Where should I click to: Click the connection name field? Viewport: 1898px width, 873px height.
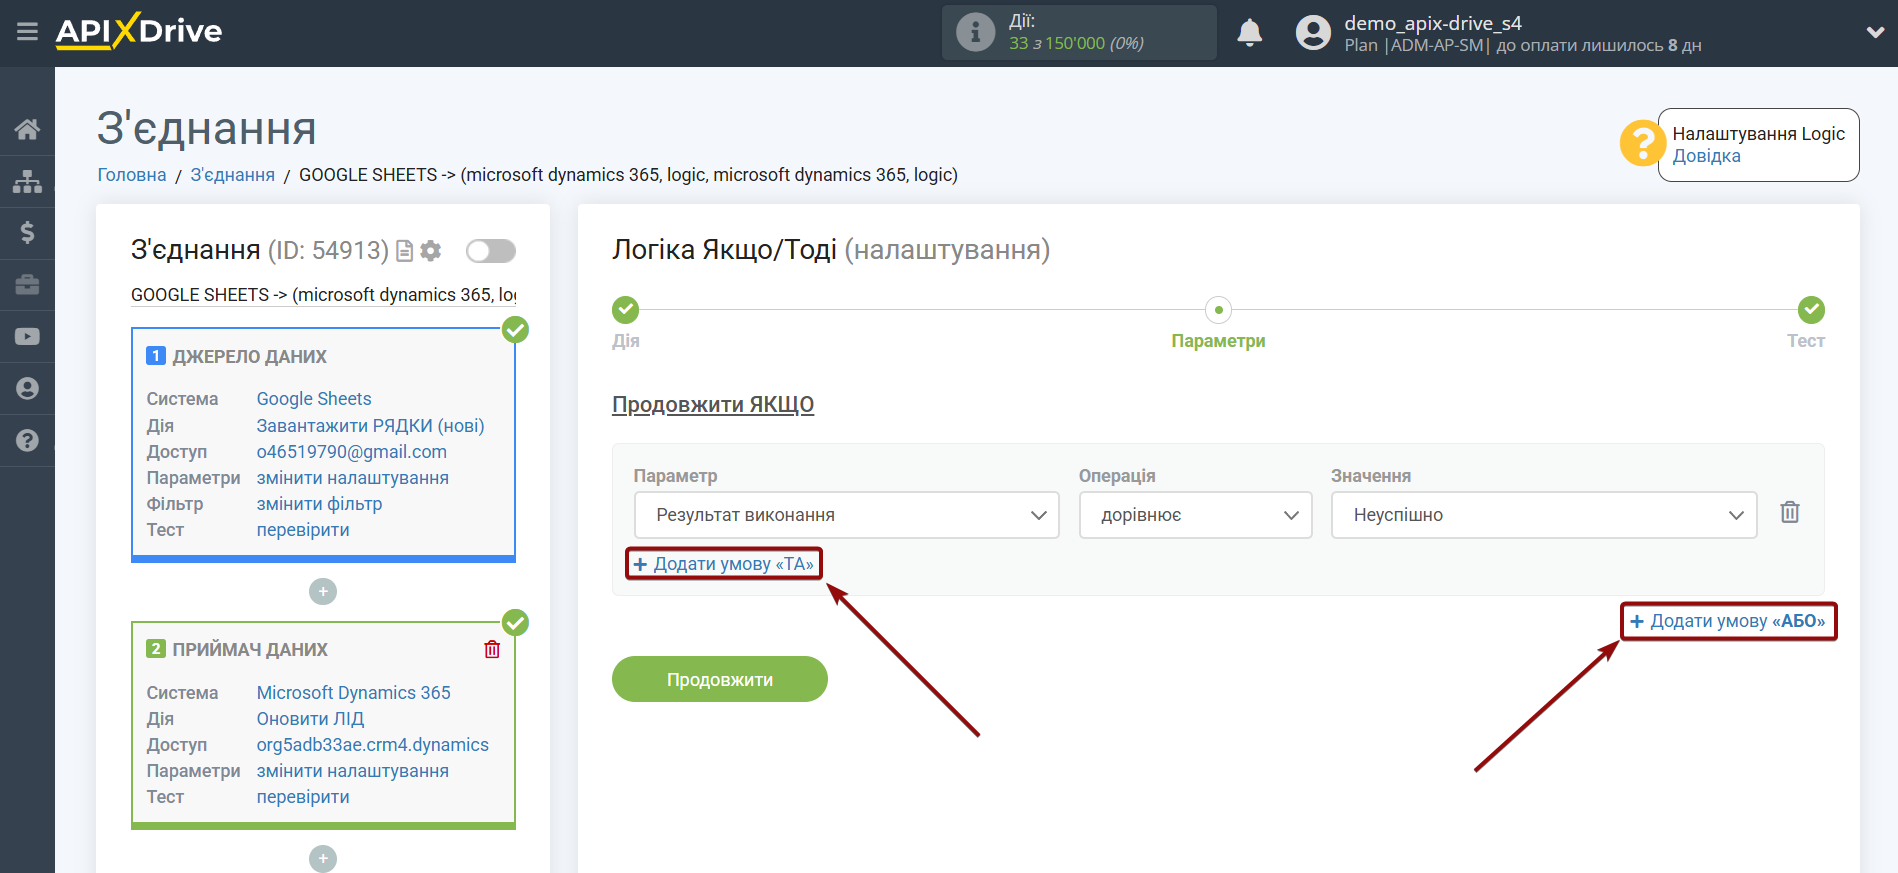pyautogui.click(x=323, y=295)
